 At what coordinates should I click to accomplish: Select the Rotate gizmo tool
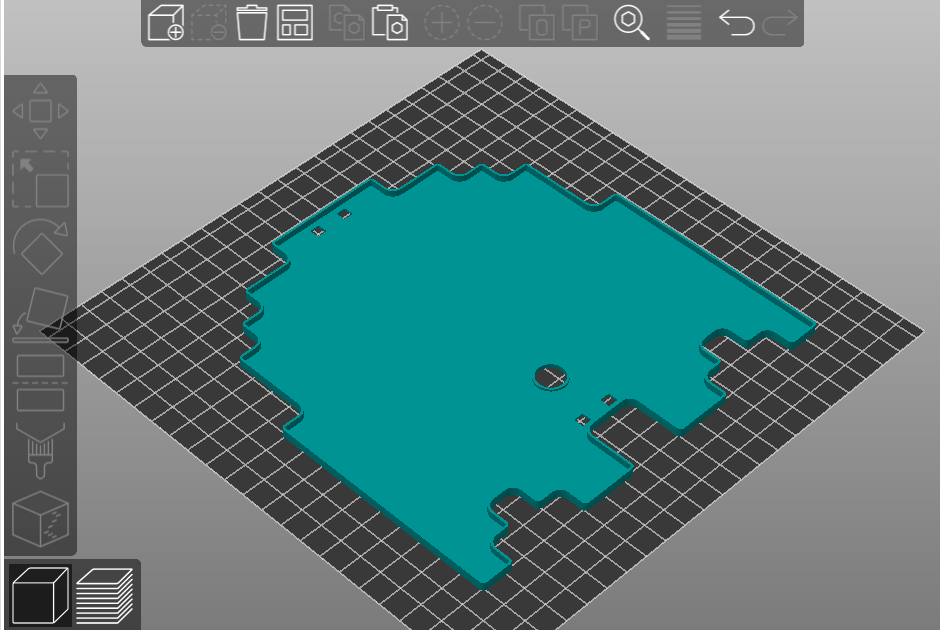[x=40, y=247]
